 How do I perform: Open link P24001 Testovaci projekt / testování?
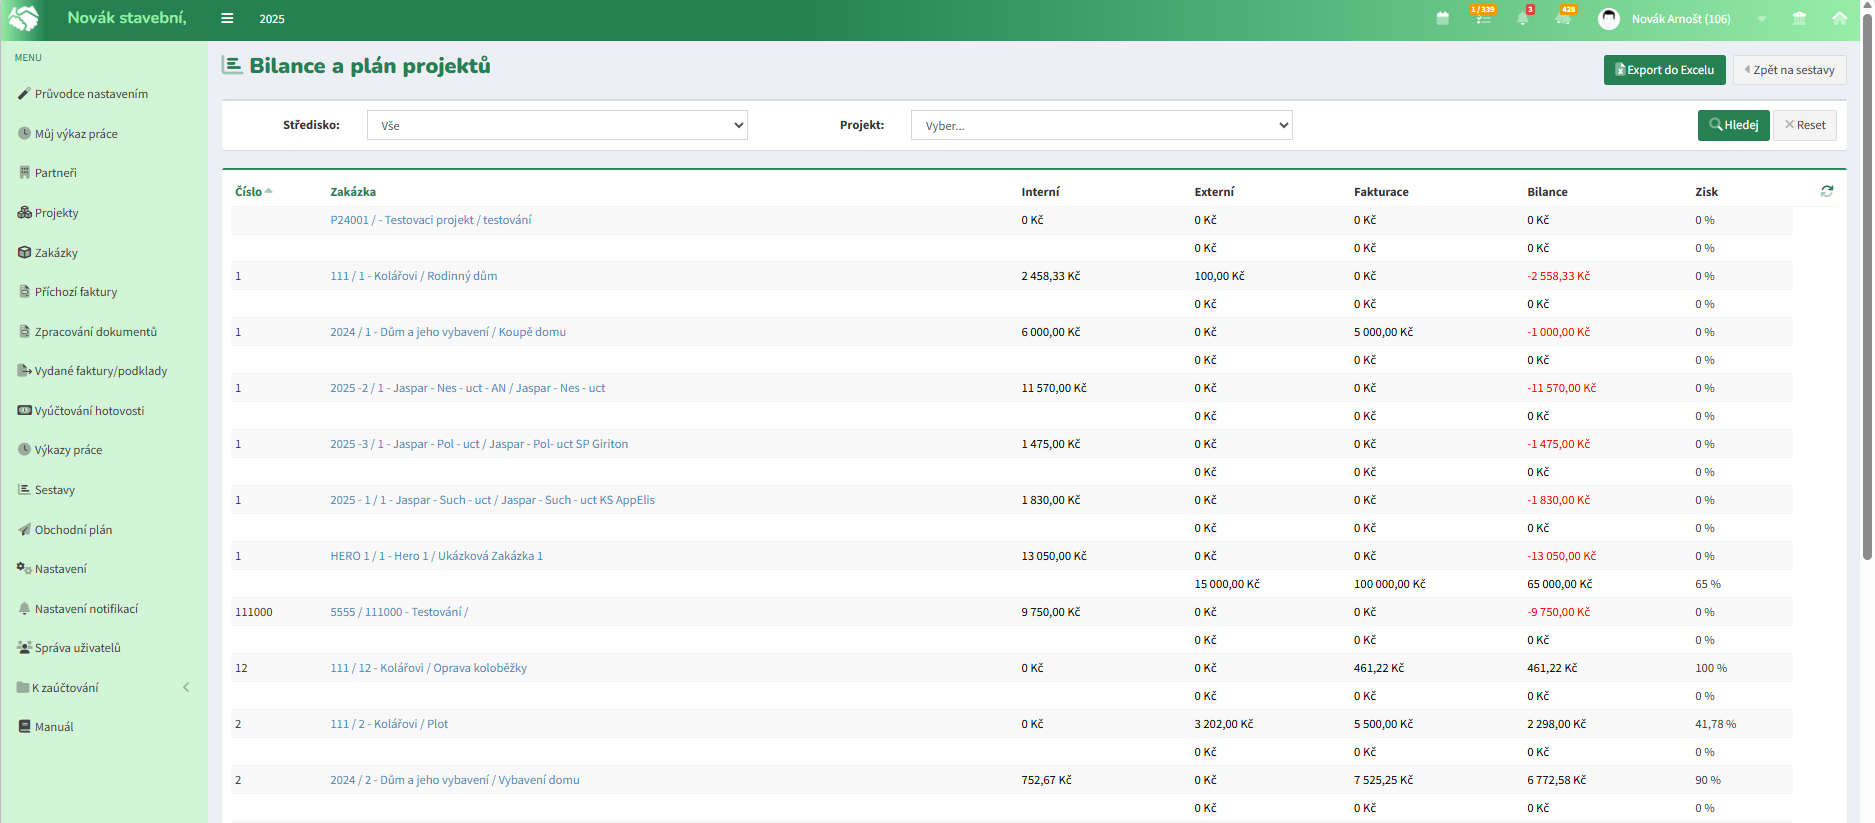click(431, 220)
